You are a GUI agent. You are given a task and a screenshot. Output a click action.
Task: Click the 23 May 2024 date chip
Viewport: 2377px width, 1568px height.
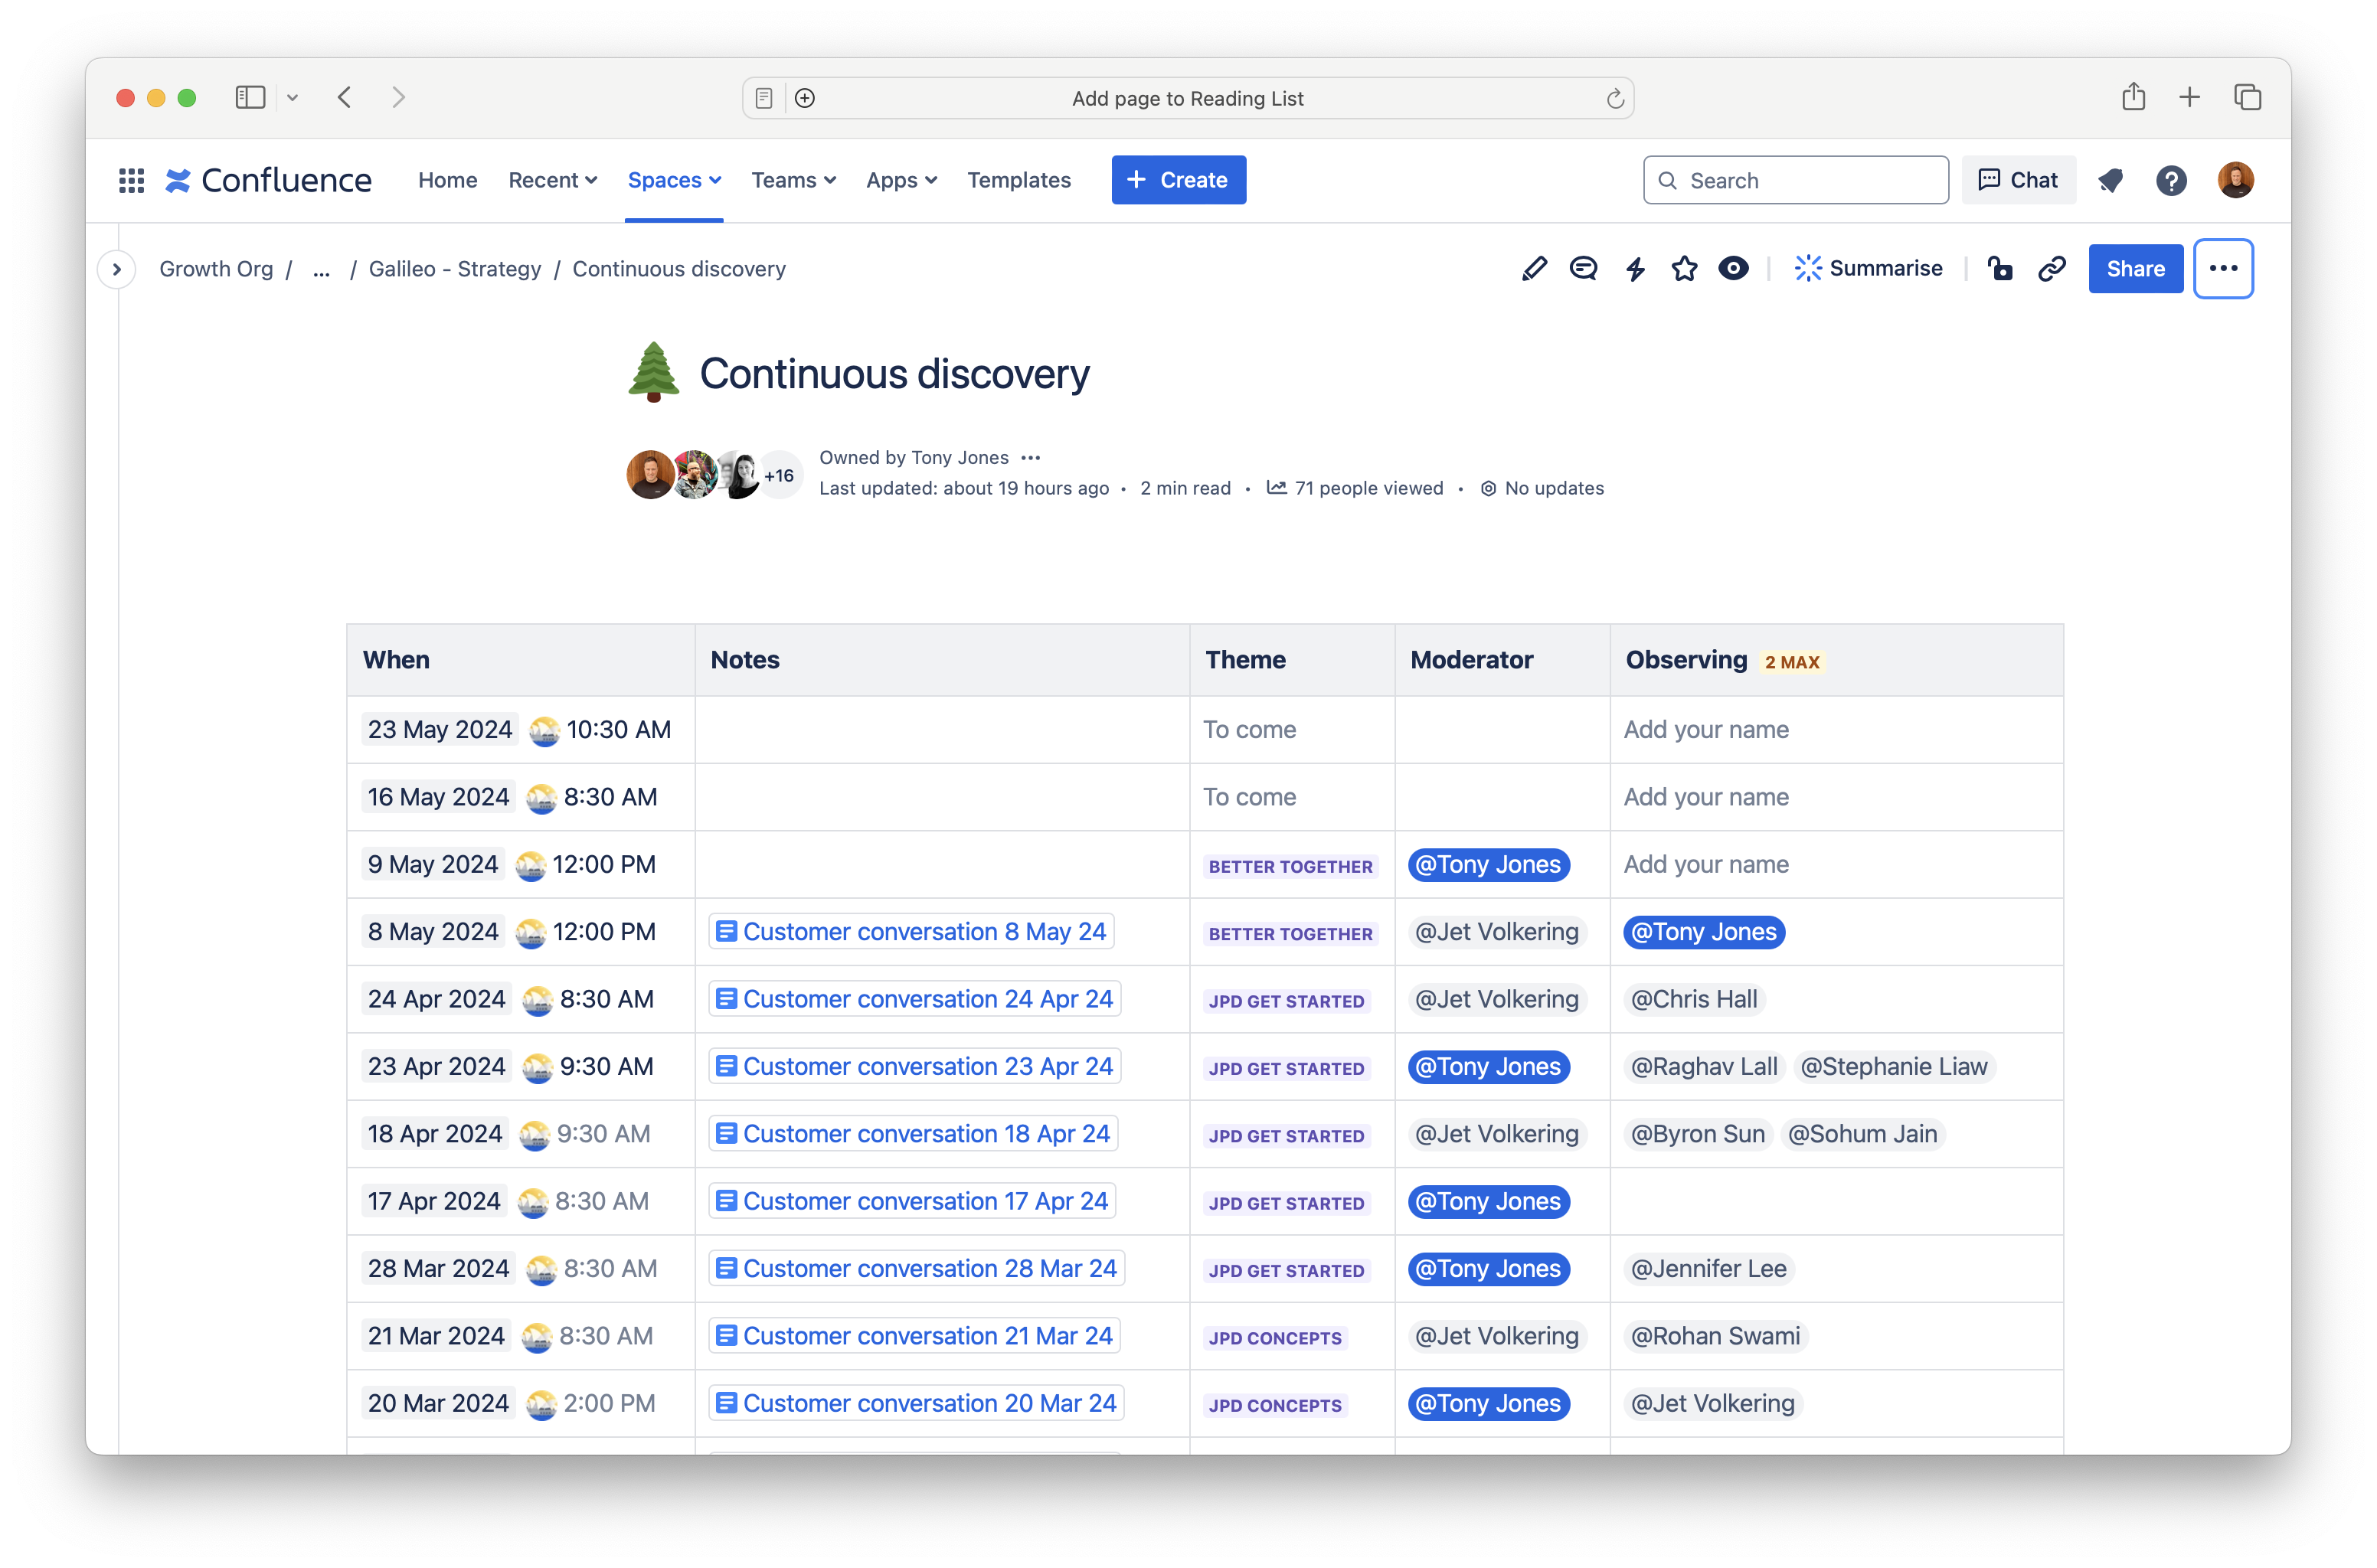pyautogui.click(x=439, y=729)
